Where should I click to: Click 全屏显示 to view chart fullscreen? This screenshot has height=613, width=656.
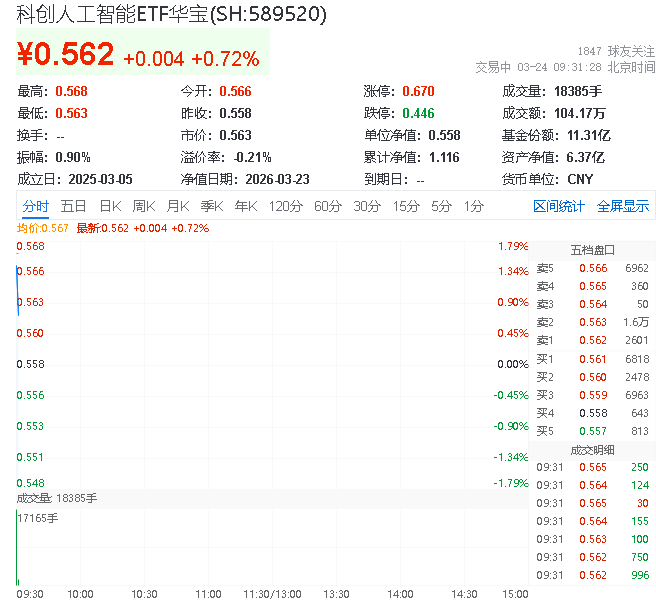point(623,207)
